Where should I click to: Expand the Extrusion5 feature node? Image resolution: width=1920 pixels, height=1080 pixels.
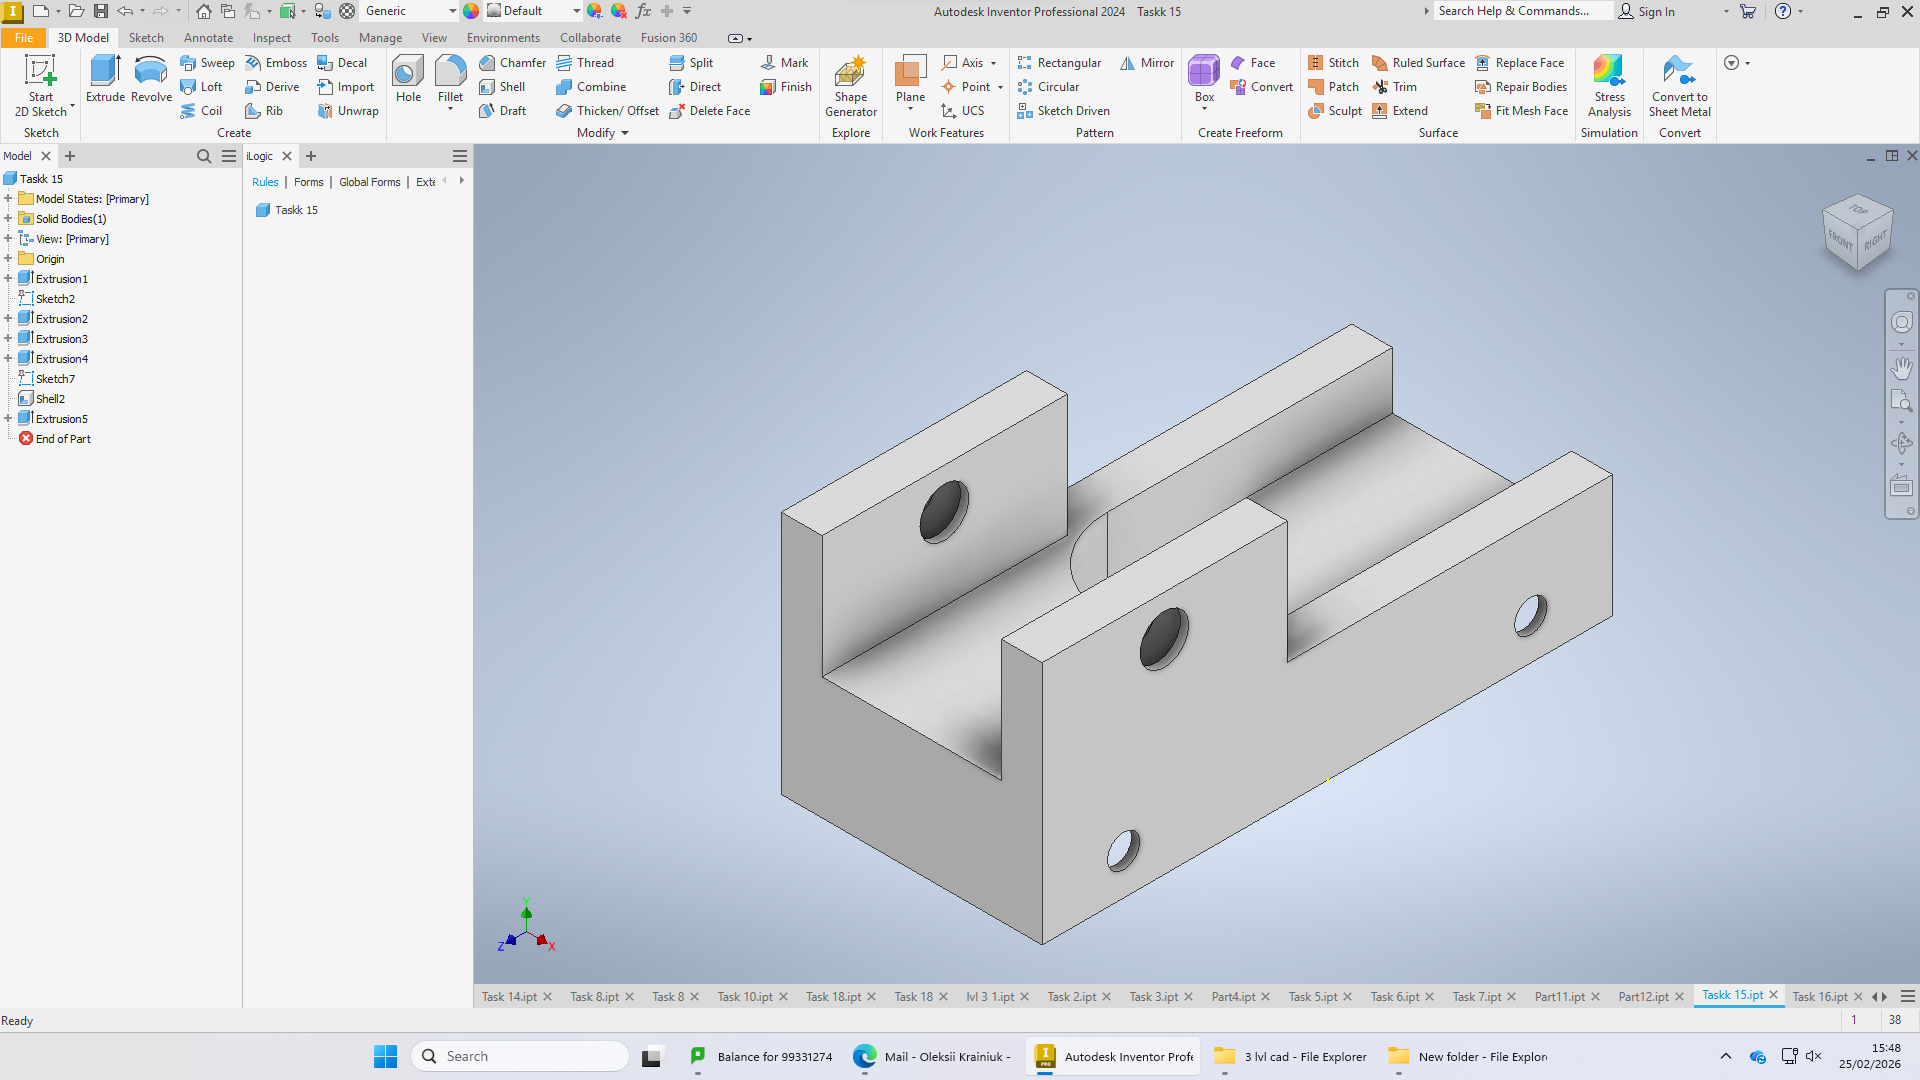click(8, 419)
